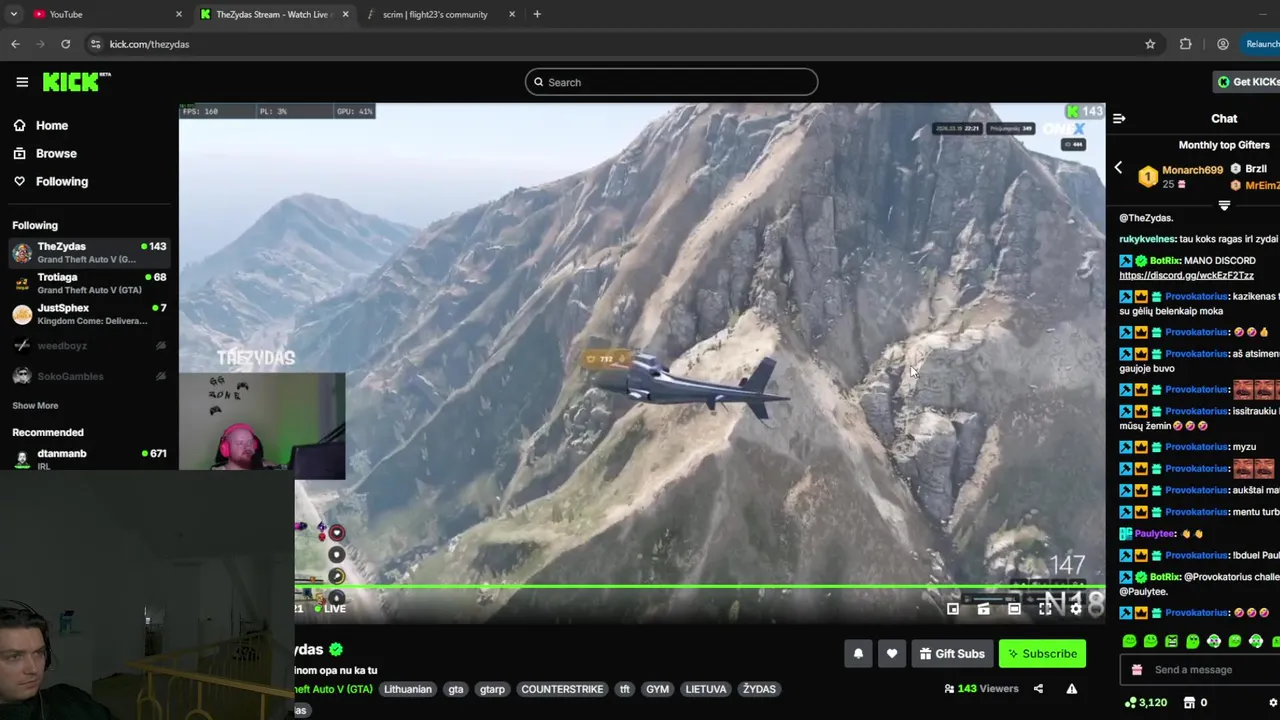
Task: Open the Browse page
Action: [x=44, y=153]
